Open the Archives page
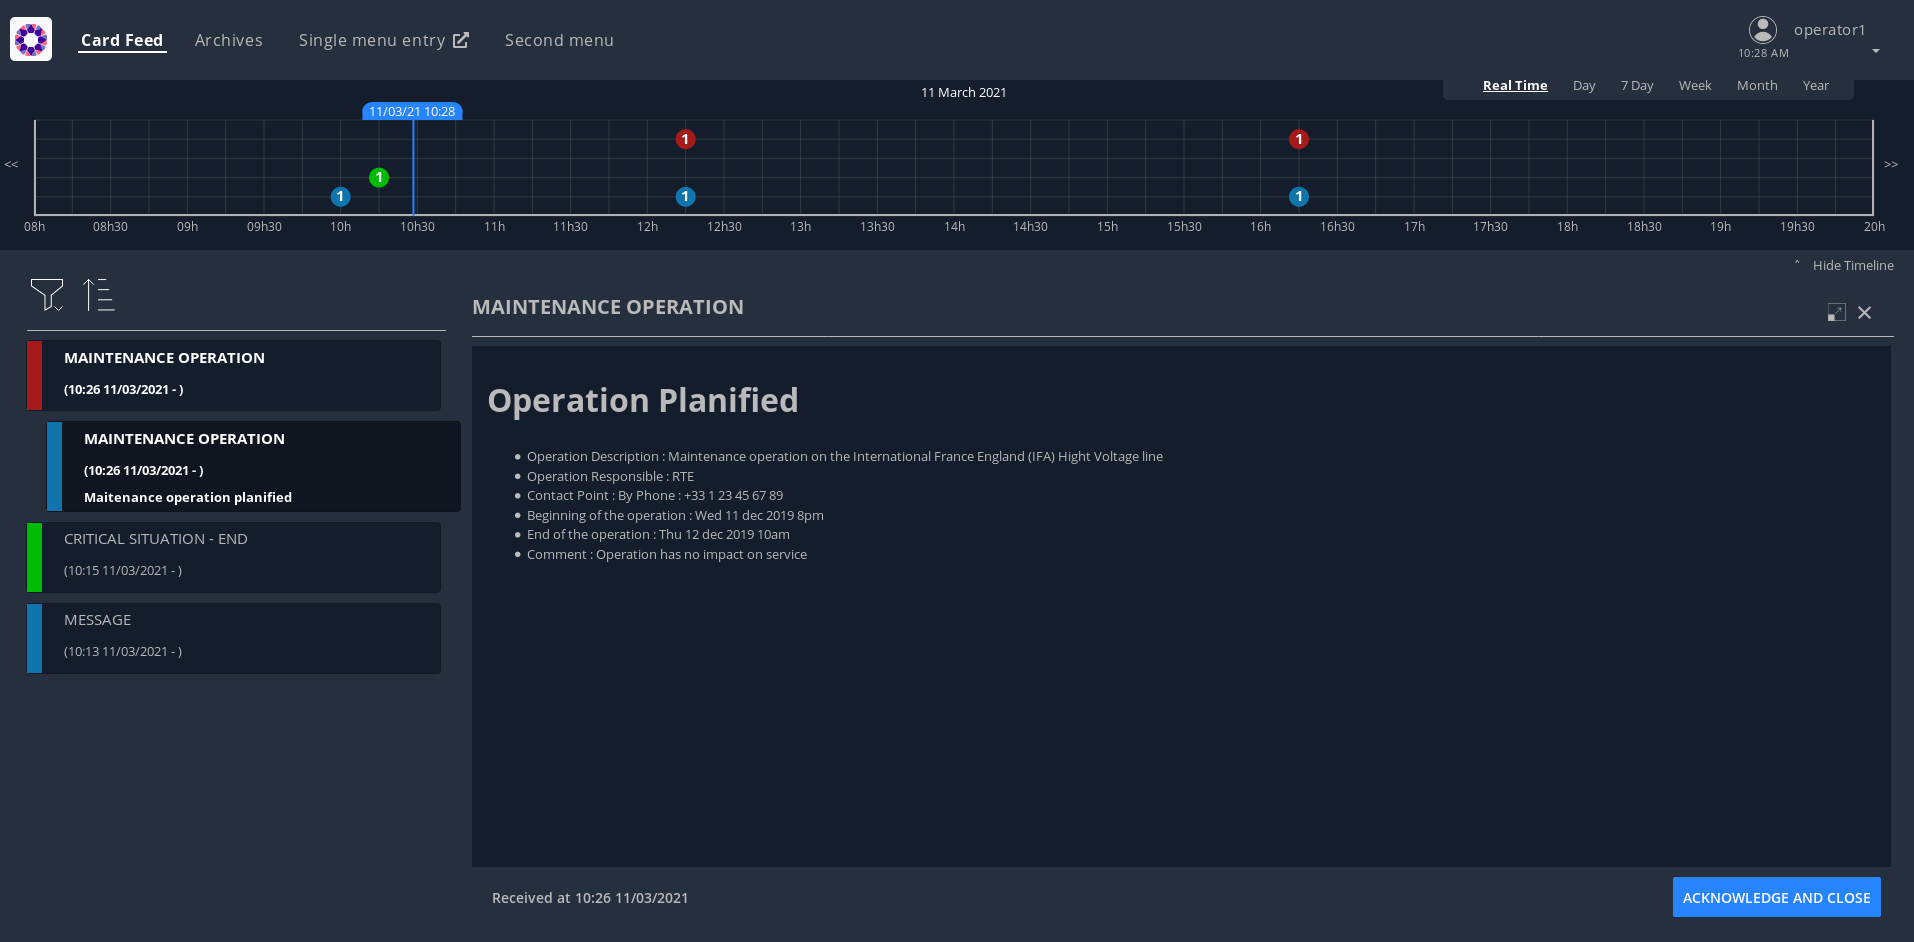The width and height of the screenshot is (1914, 942). pos(228,39)
